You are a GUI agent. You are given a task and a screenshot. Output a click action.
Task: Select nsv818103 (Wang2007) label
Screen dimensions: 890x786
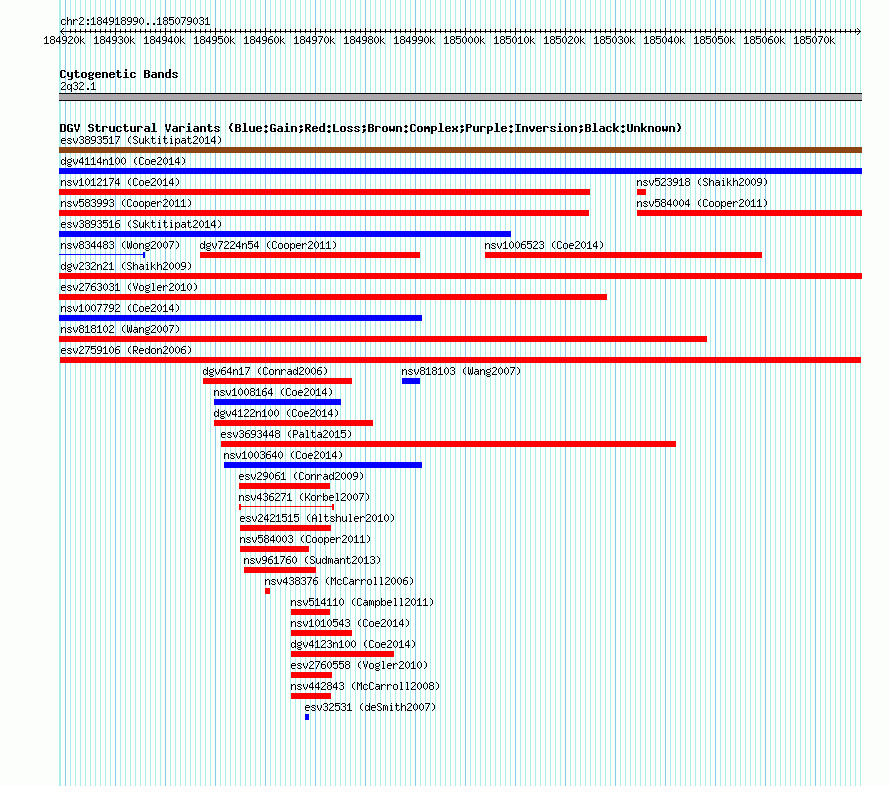461,371
